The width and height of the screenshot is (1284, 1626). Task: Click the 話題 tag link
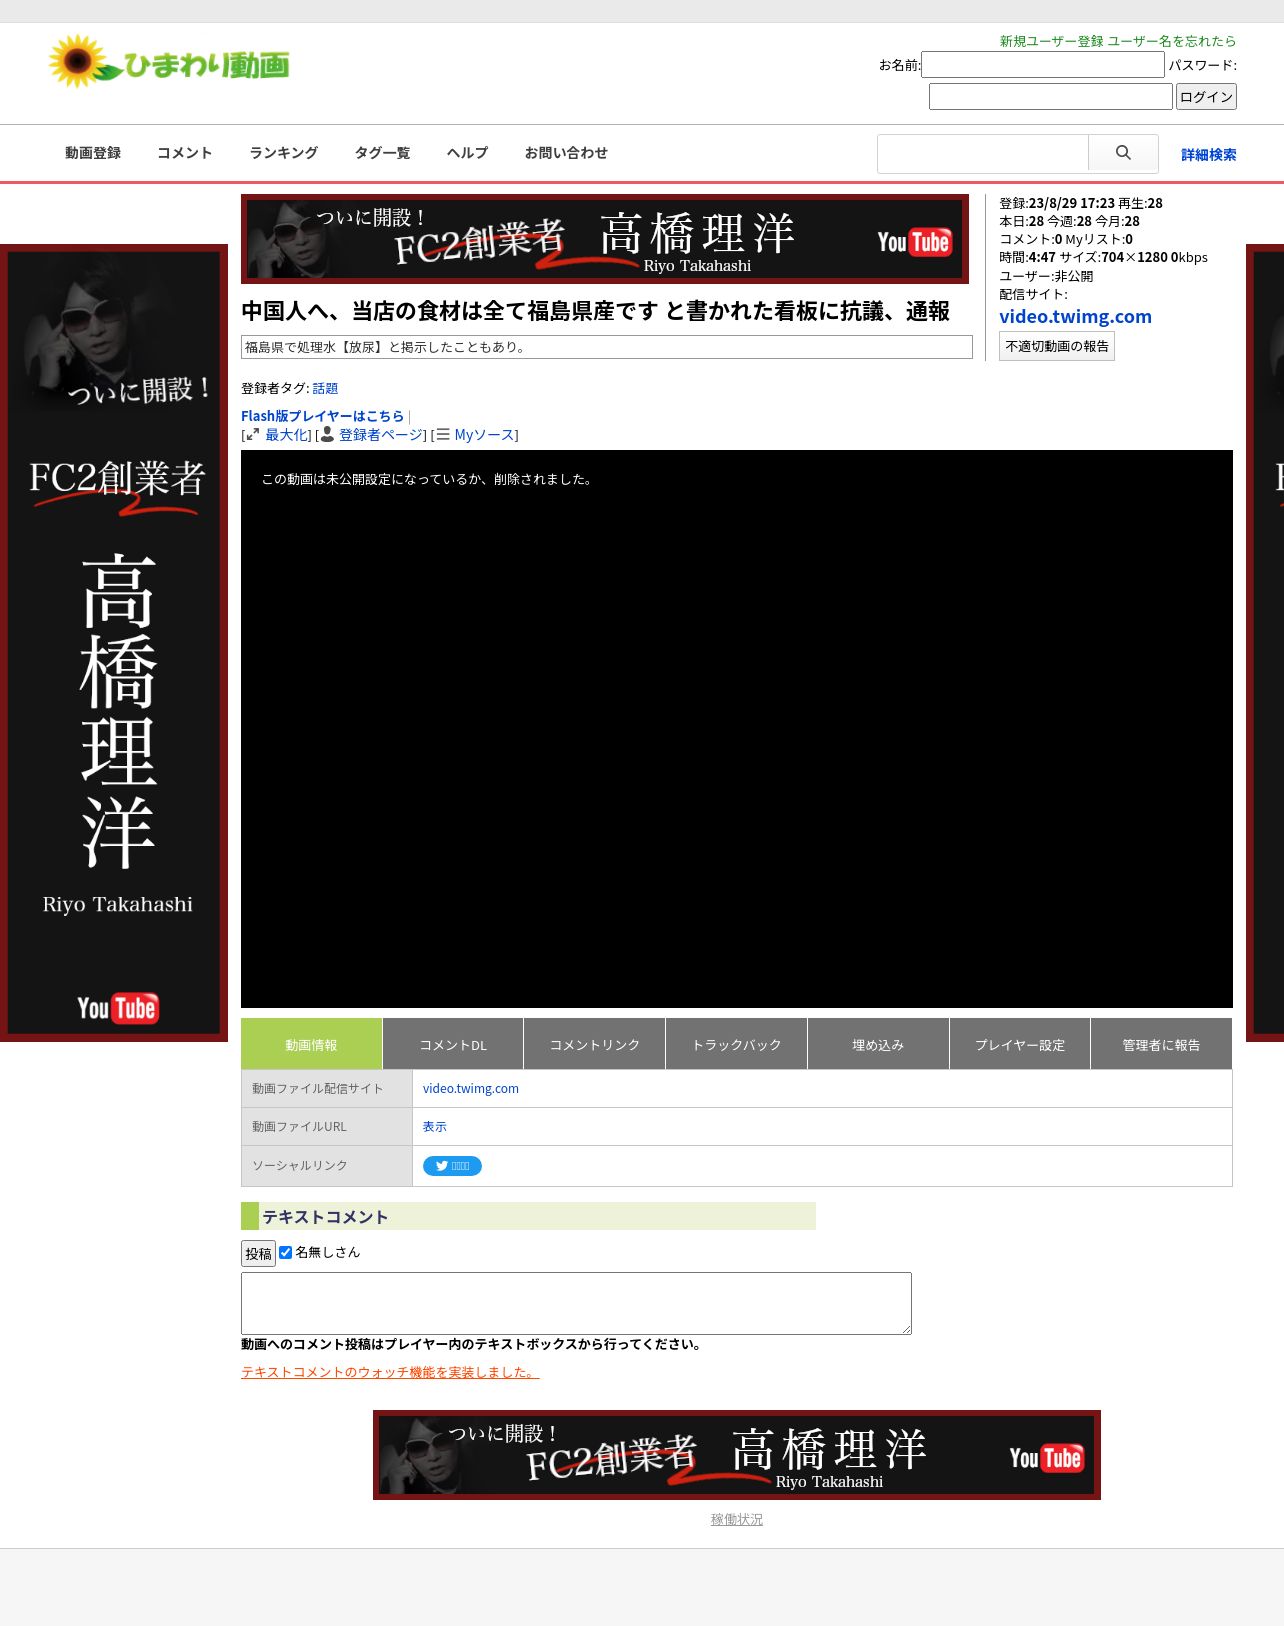(x=325, y=388)
